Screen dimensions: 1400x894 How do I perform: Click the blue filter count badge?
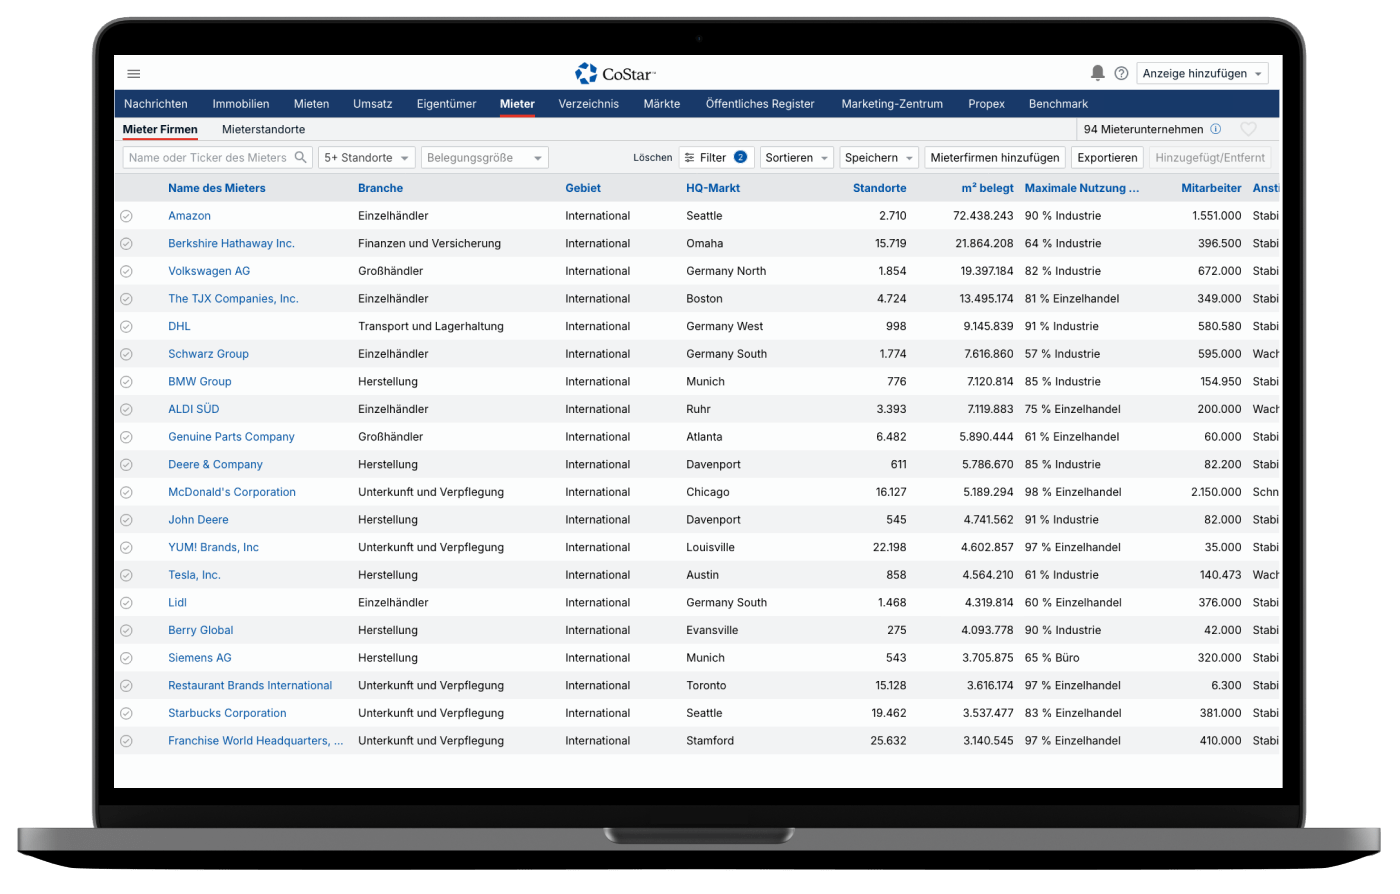click(x=740, y=157)
